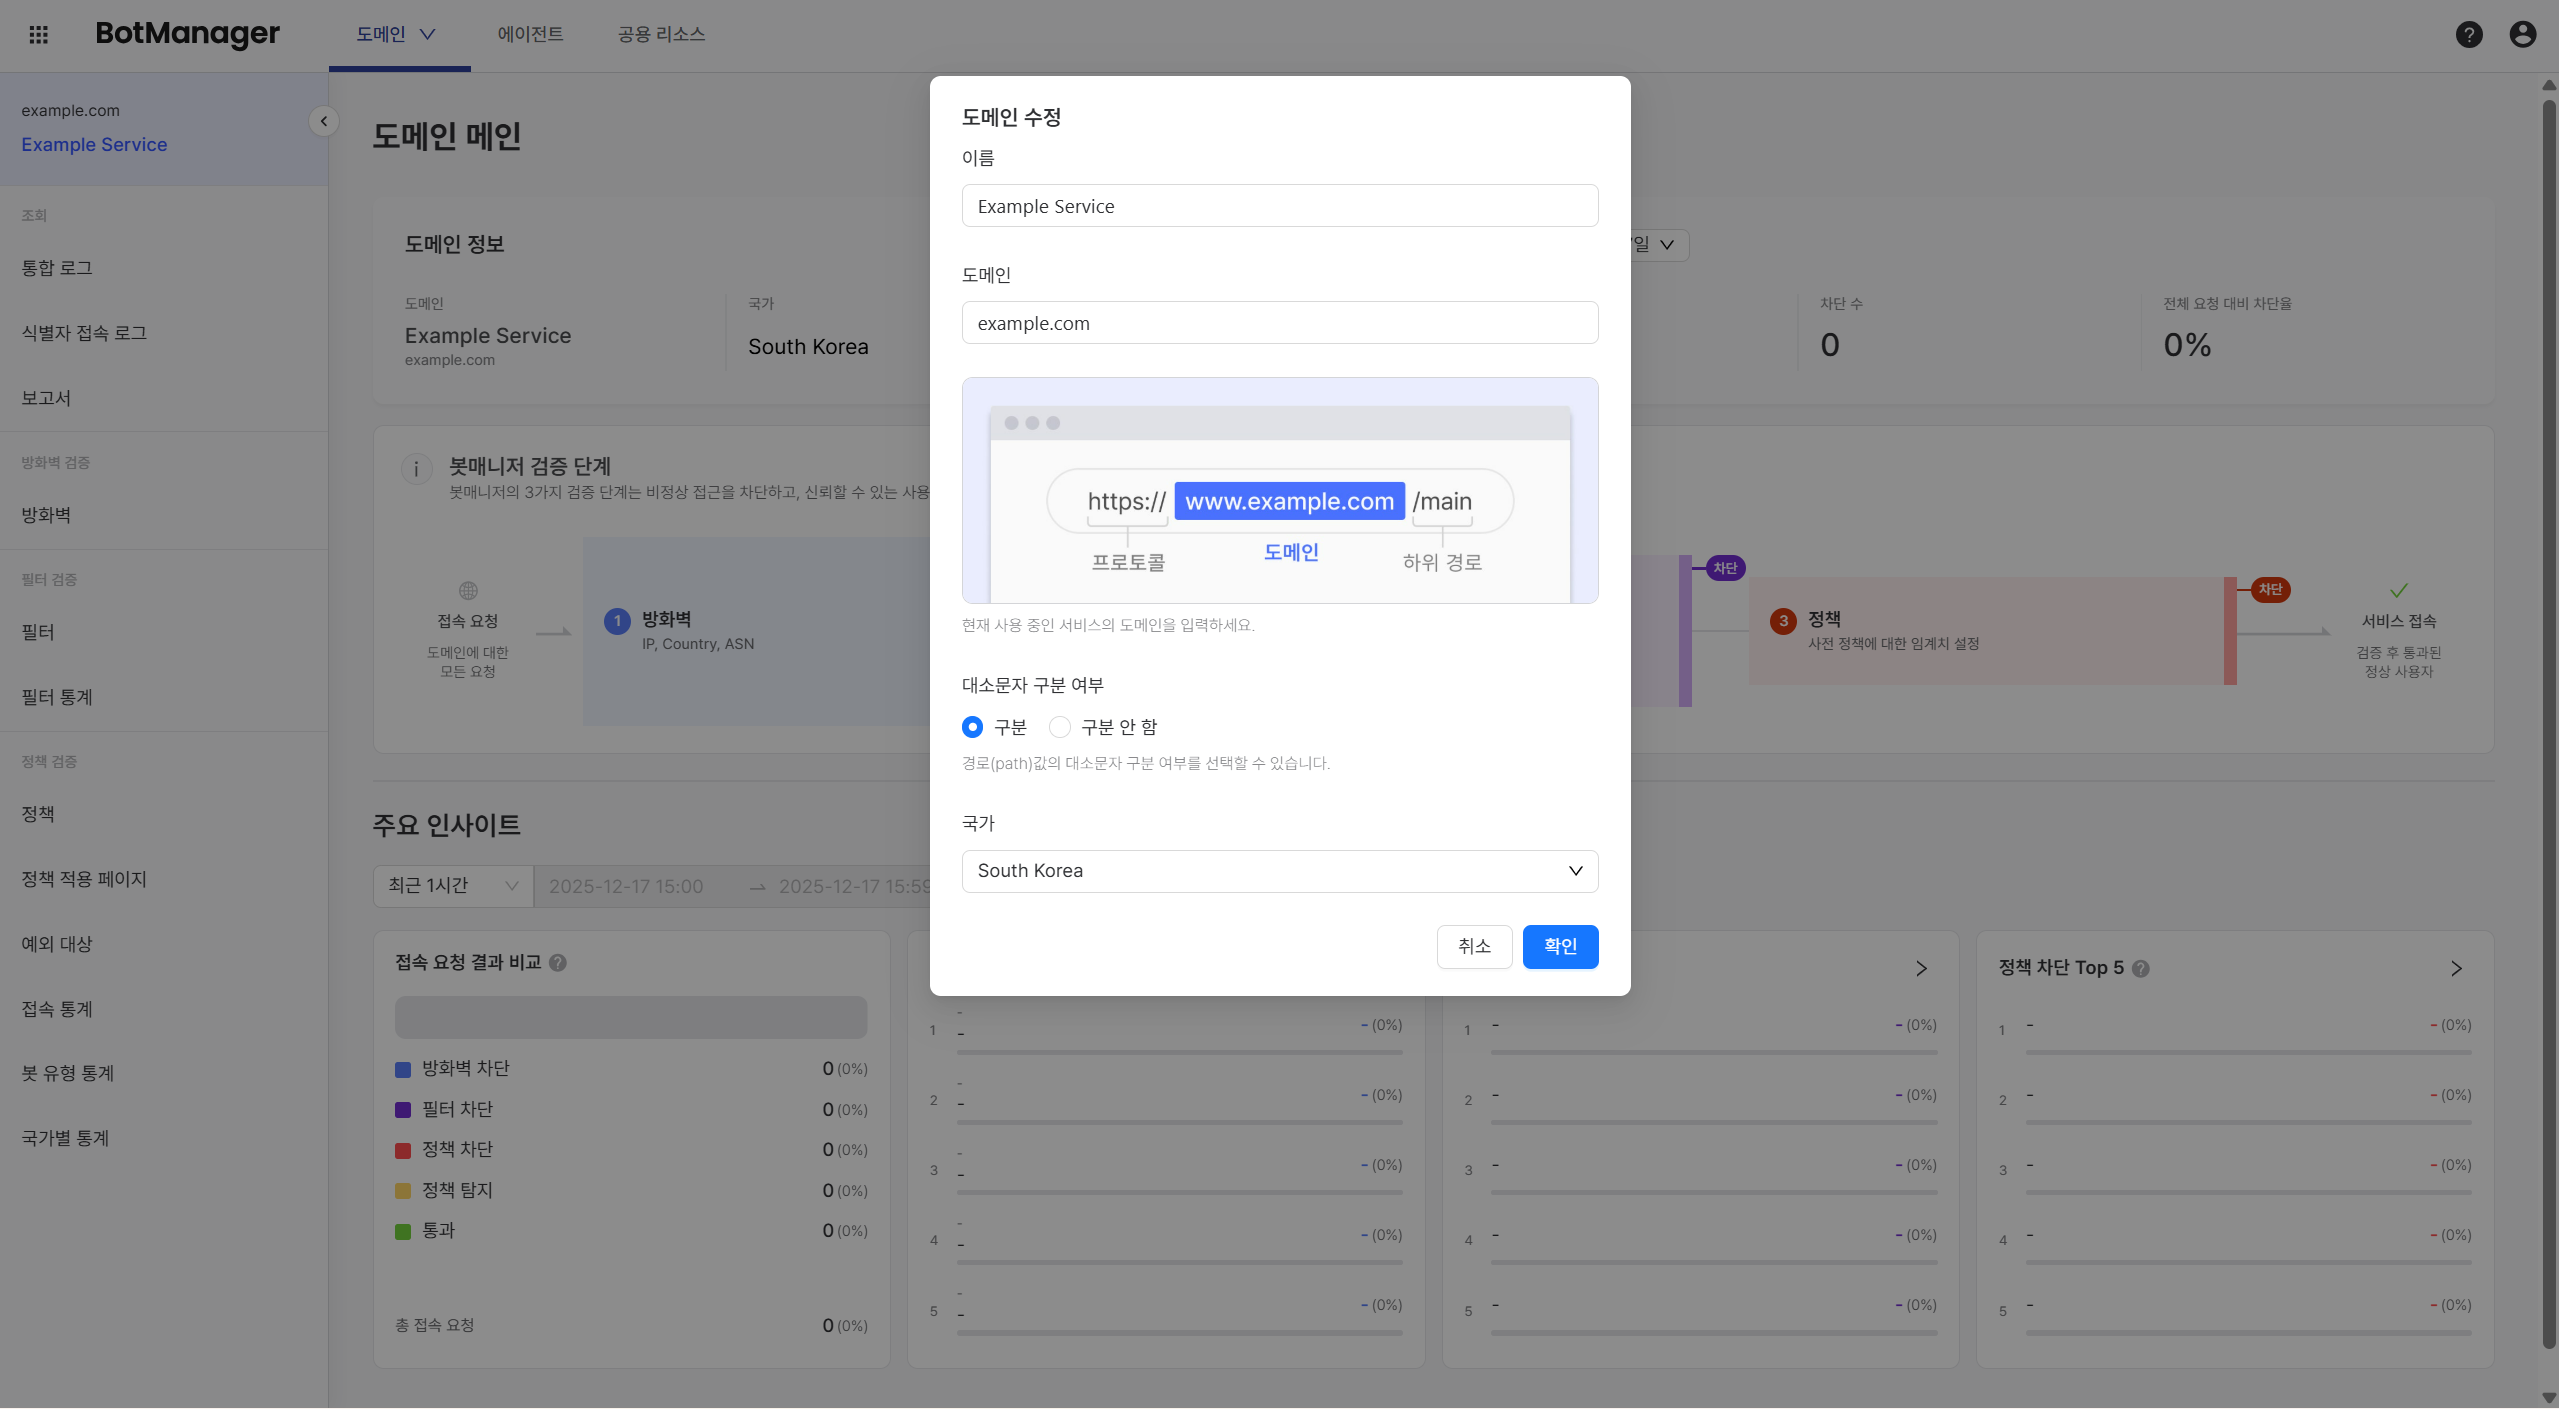Collapse the sidebar with chevron button
Screen dimensions: 2559x1409
(323, 121)
